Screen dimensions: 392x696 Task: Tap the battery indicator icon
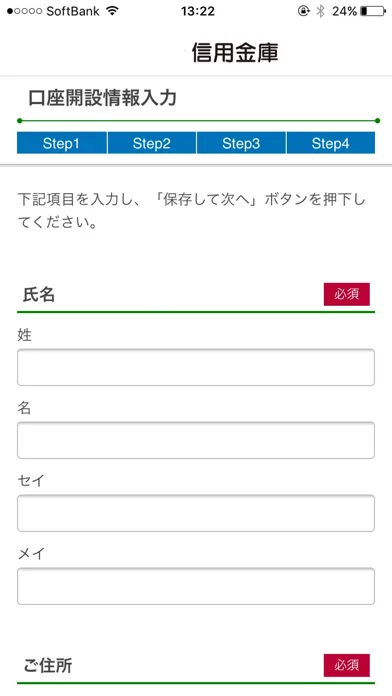click(373, 12)
